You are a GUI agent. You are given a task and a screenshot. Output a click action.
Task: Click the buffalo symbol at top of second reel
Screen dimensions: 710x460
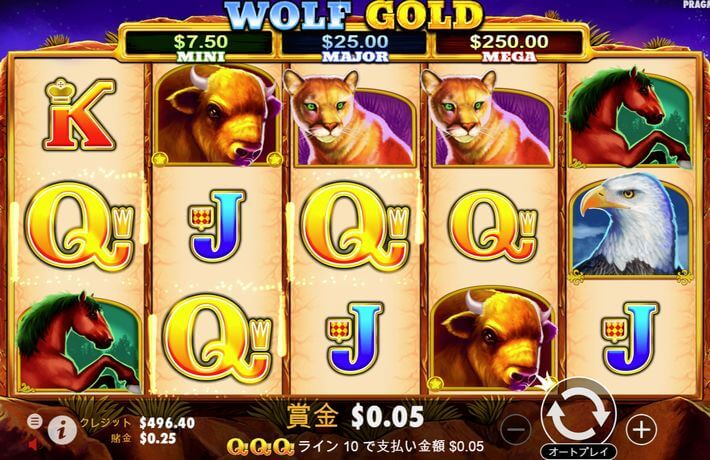(216, 113)
